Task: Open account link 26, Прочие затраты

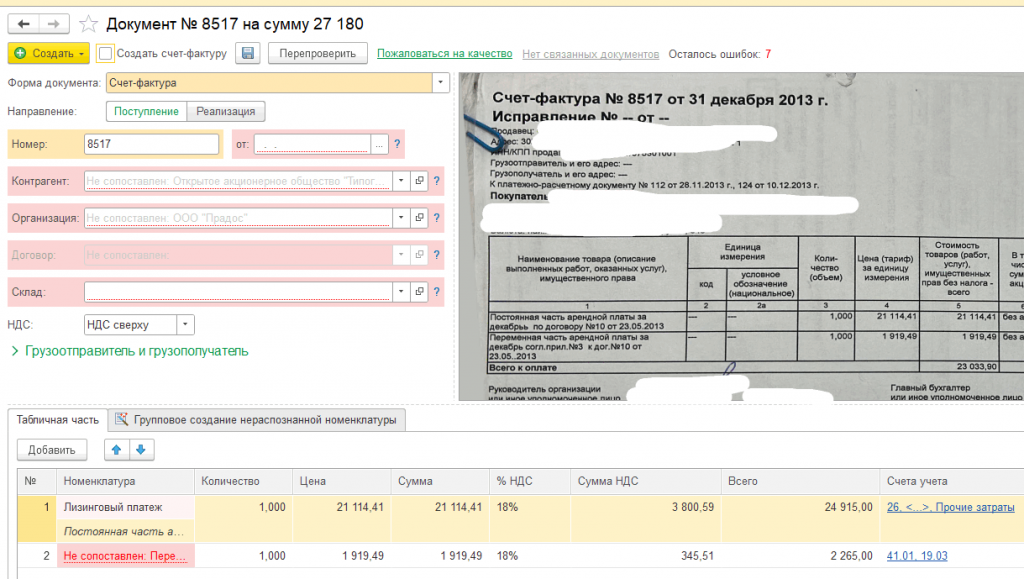Action: click(x=950, y=507)
